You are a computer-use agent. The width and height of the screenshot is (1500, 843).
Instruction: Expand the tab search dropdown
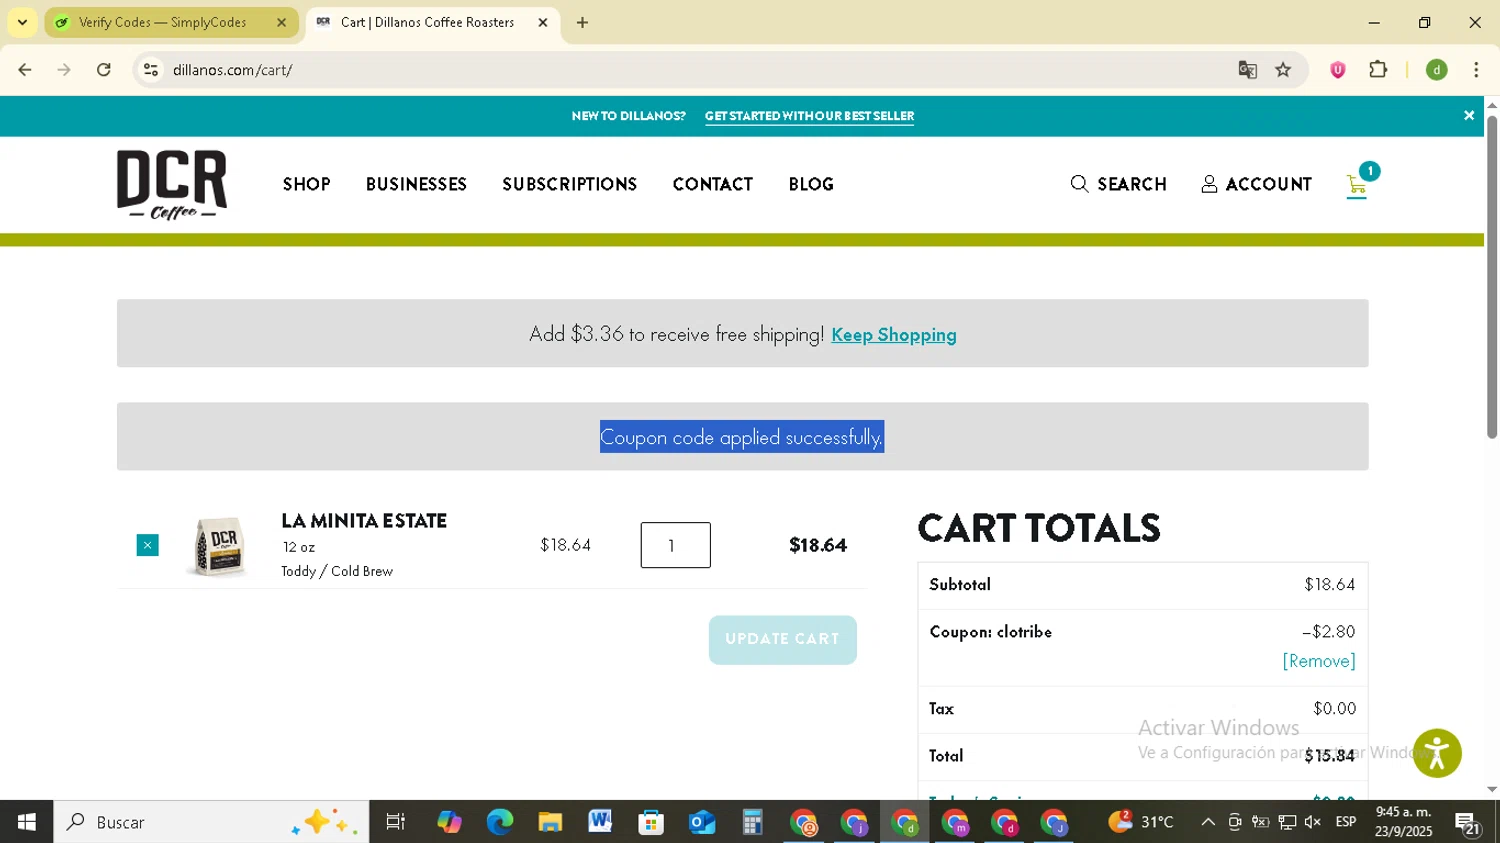tap(22, 22)
